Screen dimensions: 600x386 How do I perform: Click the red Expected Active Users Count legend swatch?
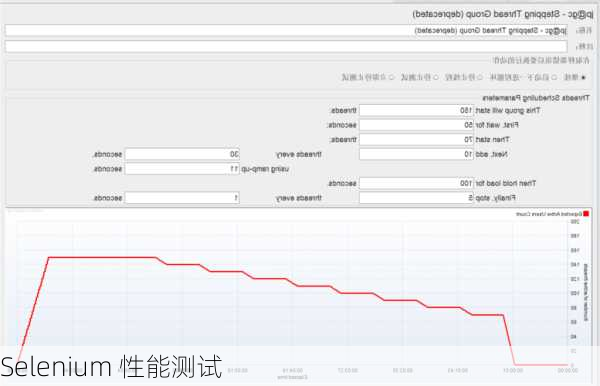[x=586, y=214]
